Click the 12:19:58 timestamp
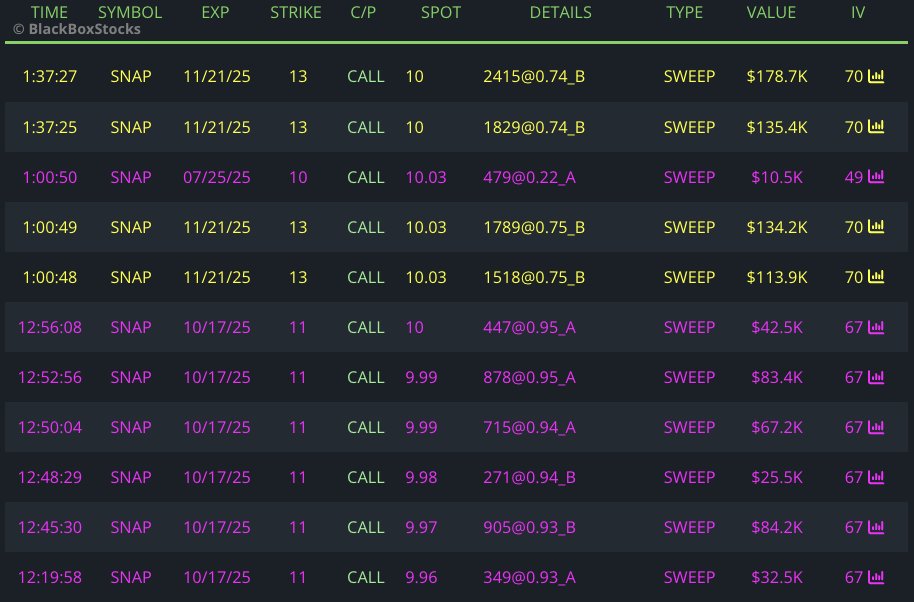The width and height of the screenshot is (914, 602). [50, 578]
